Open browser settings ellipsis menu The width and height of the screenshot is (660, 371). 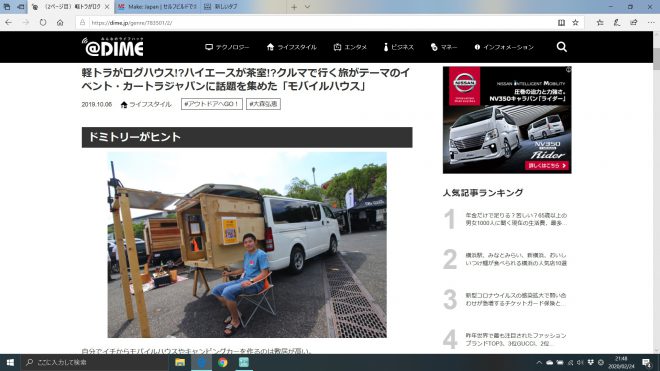pyautogui.click(x=651, y=23)
